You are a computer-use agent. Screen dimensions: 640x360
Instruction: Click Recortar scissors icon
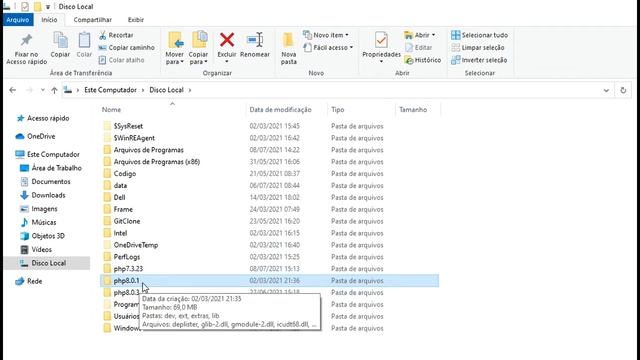click(x=102, y=36)
